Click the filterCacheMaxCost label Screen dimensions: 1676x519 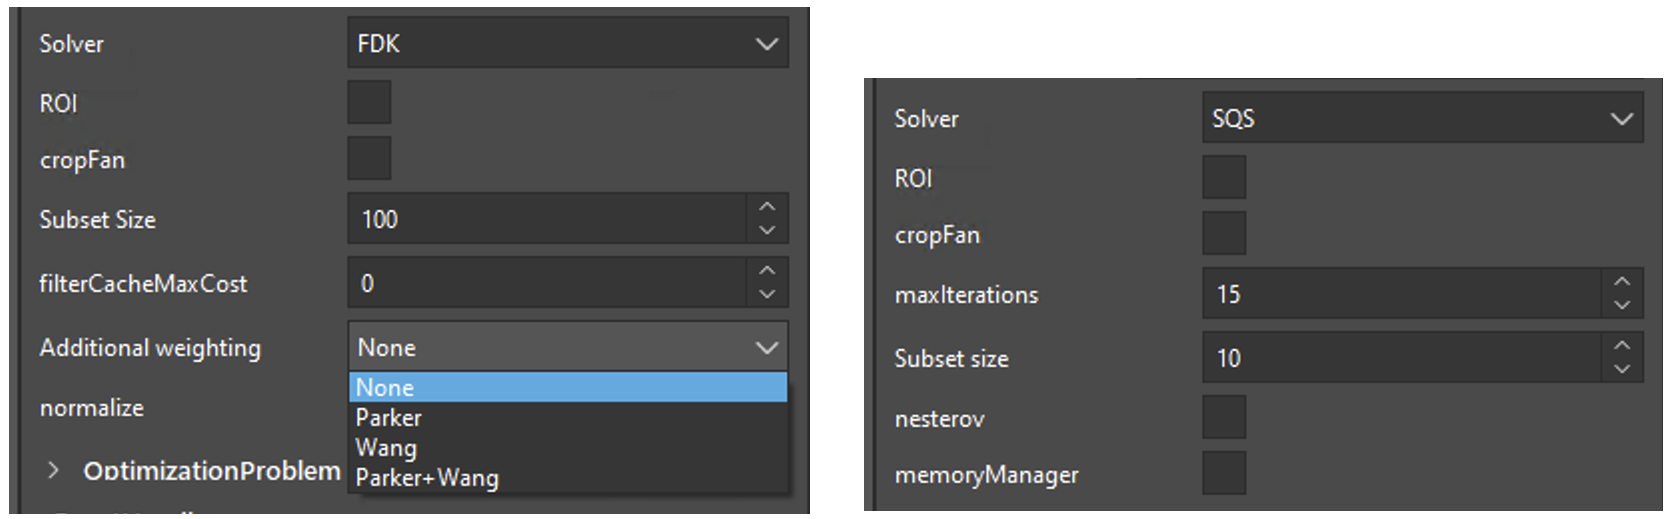(x=143, y=284)
